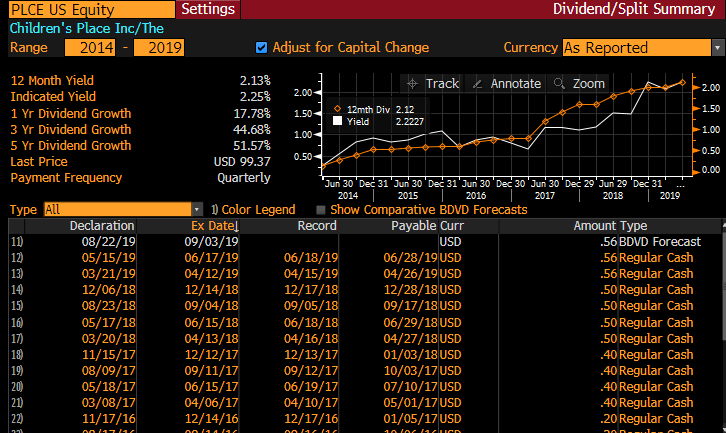Screen dimensions: 726x433
Task: Click the 12mth Div legend marker
Action: (338, 108)
